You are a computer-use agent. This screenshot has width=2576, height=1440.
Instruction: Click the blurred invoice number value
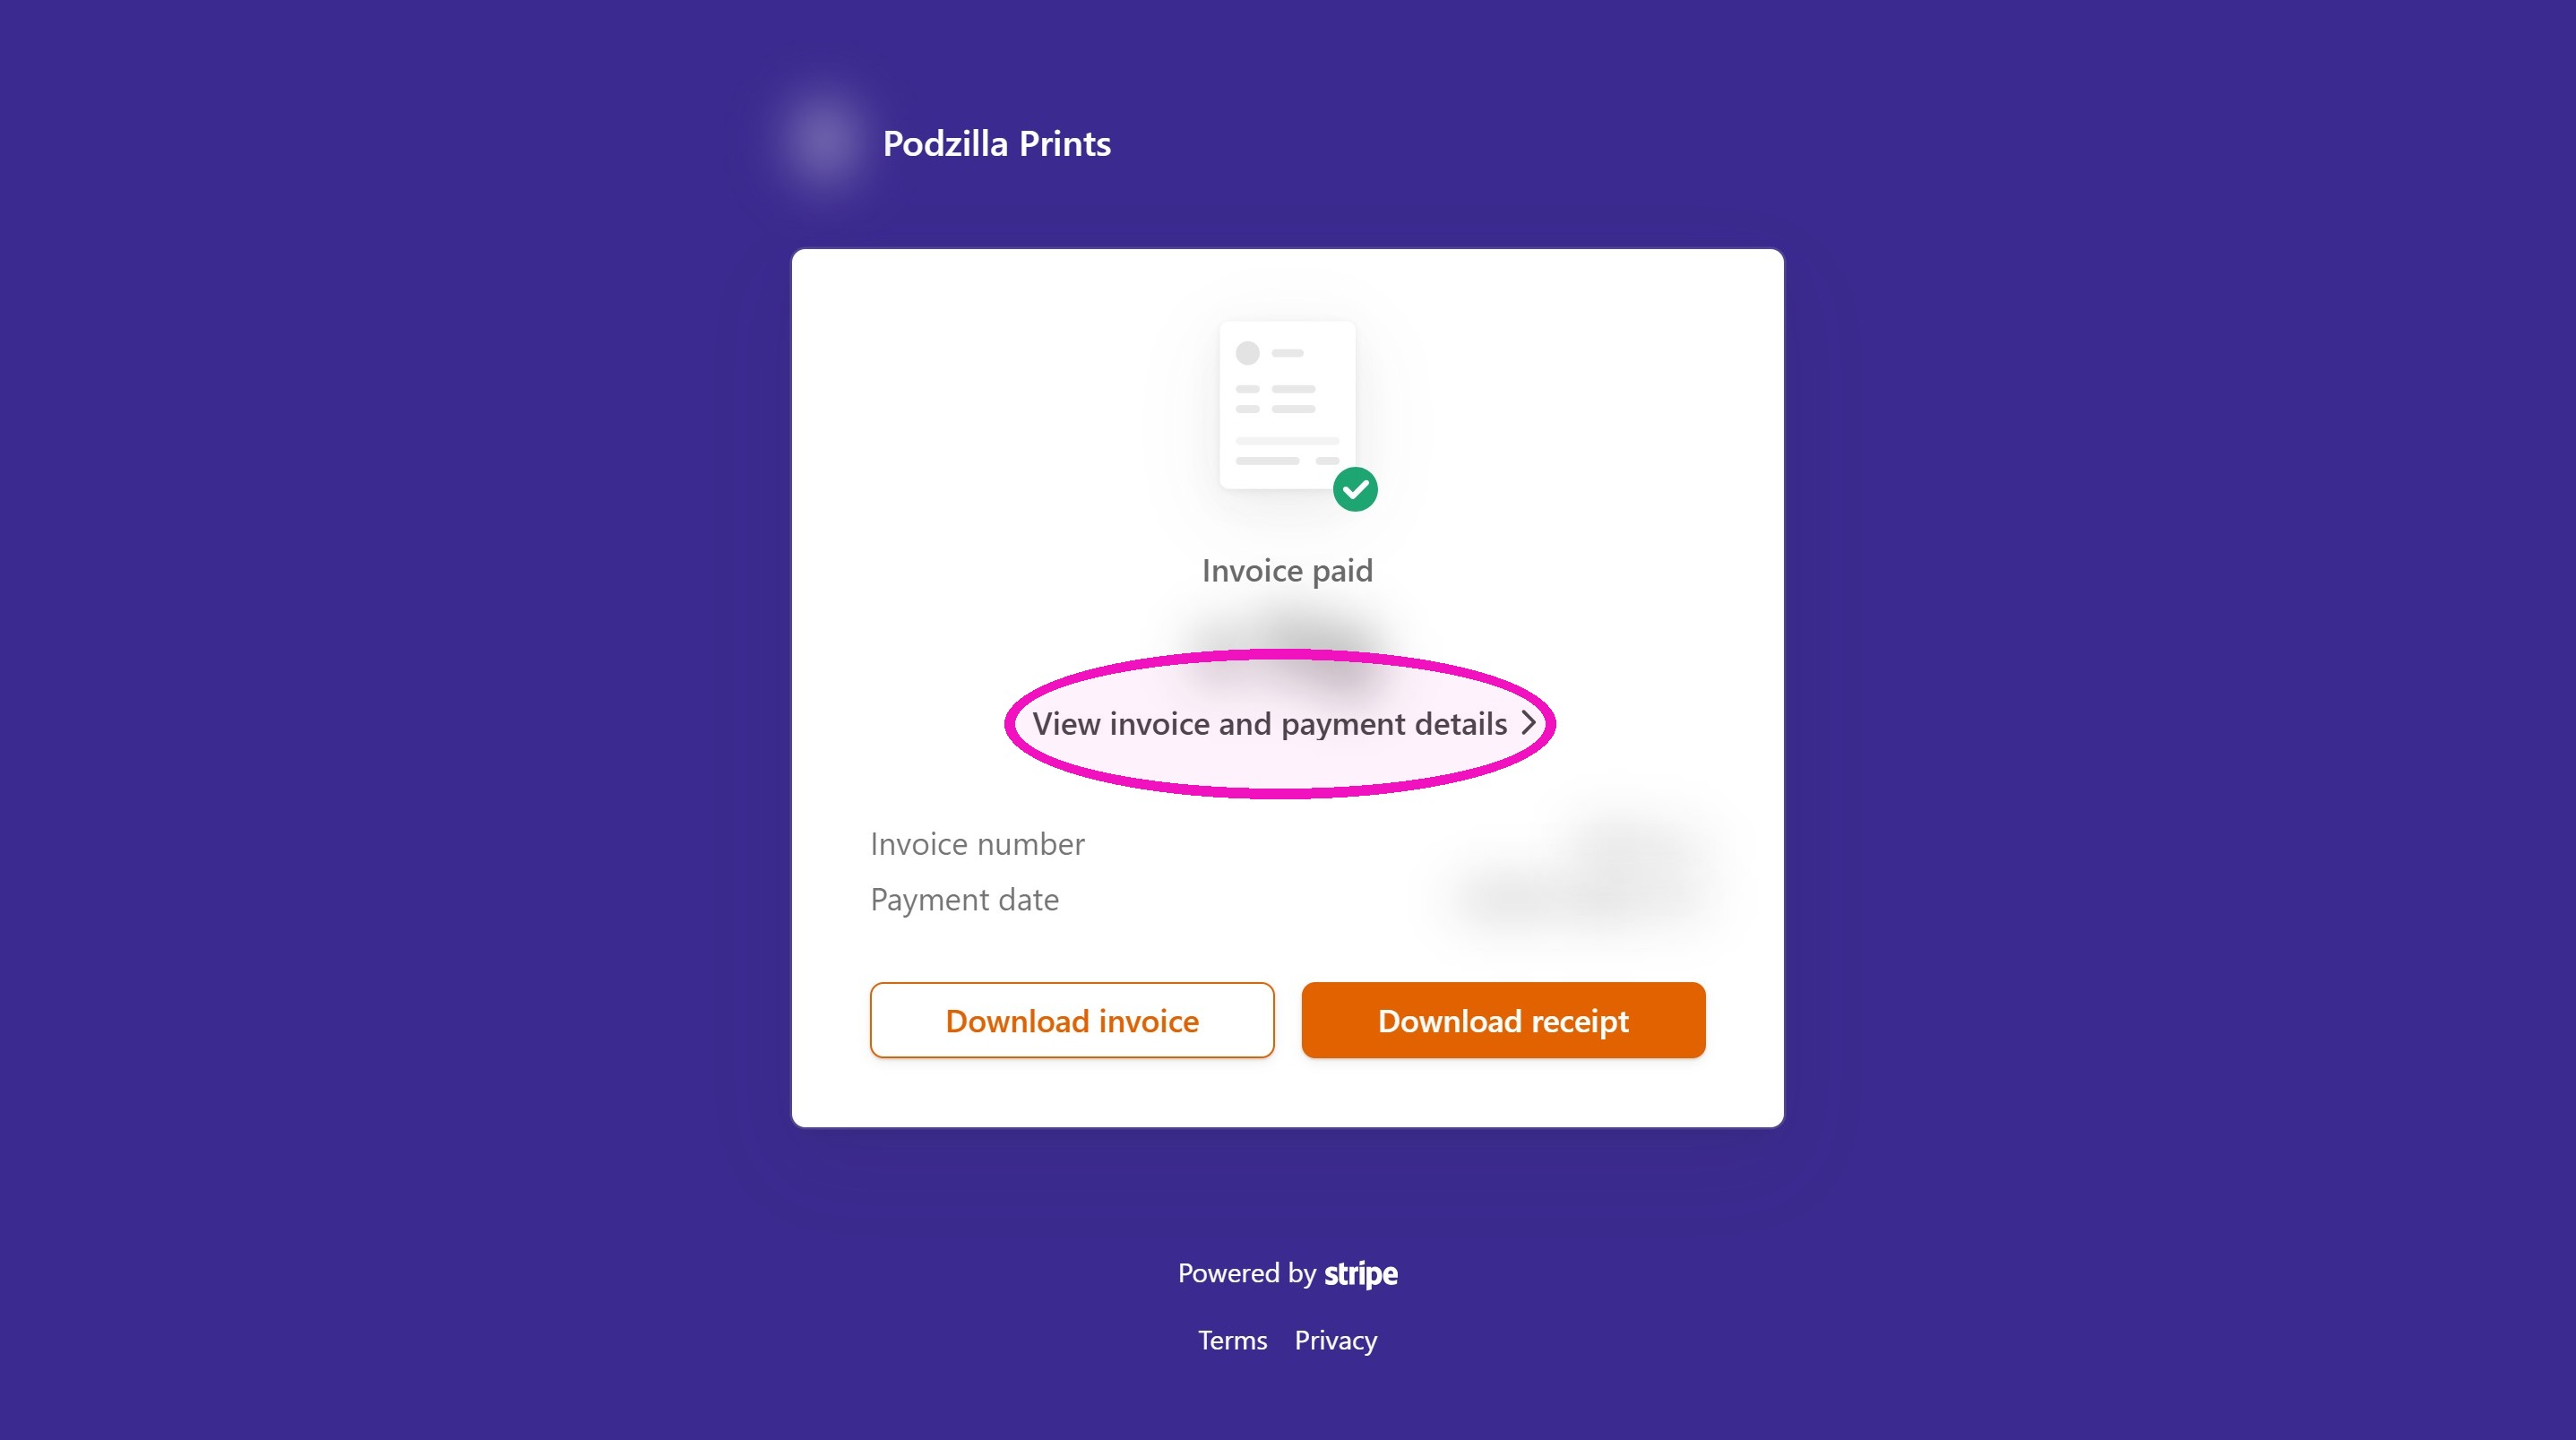point(1640,844)
